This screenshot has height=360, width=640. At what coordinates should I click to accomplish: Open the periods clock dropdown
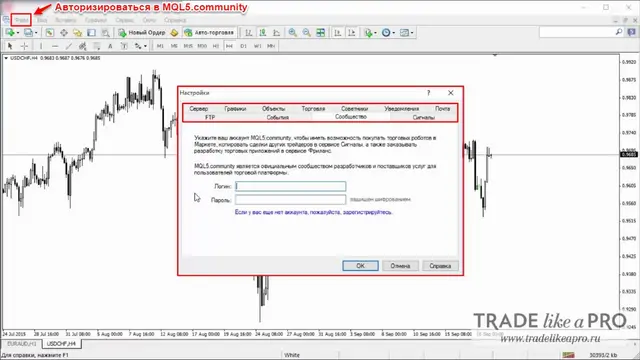tap(388, 33)
